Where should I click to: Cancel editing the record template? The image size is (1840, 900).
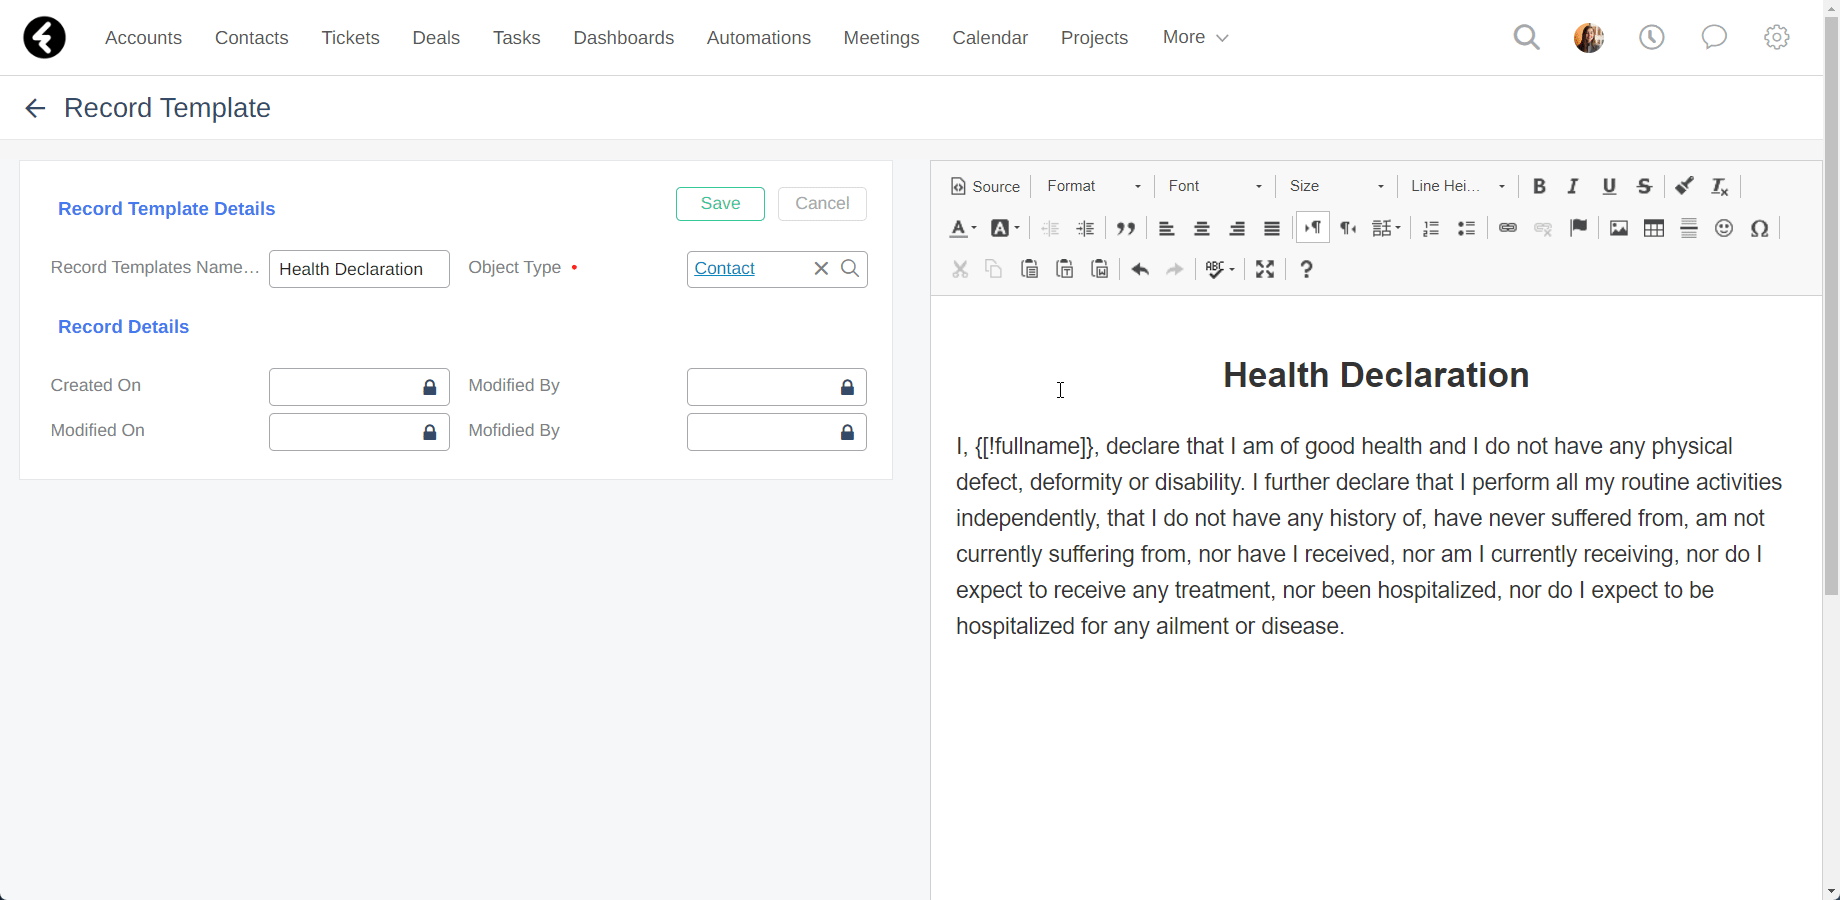tap(822, 204)
